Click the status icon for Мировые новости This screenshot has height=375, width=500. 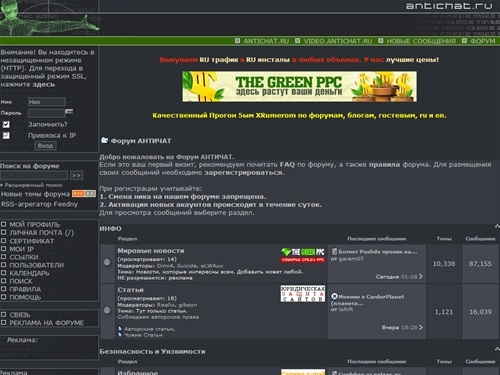point(107,262)
